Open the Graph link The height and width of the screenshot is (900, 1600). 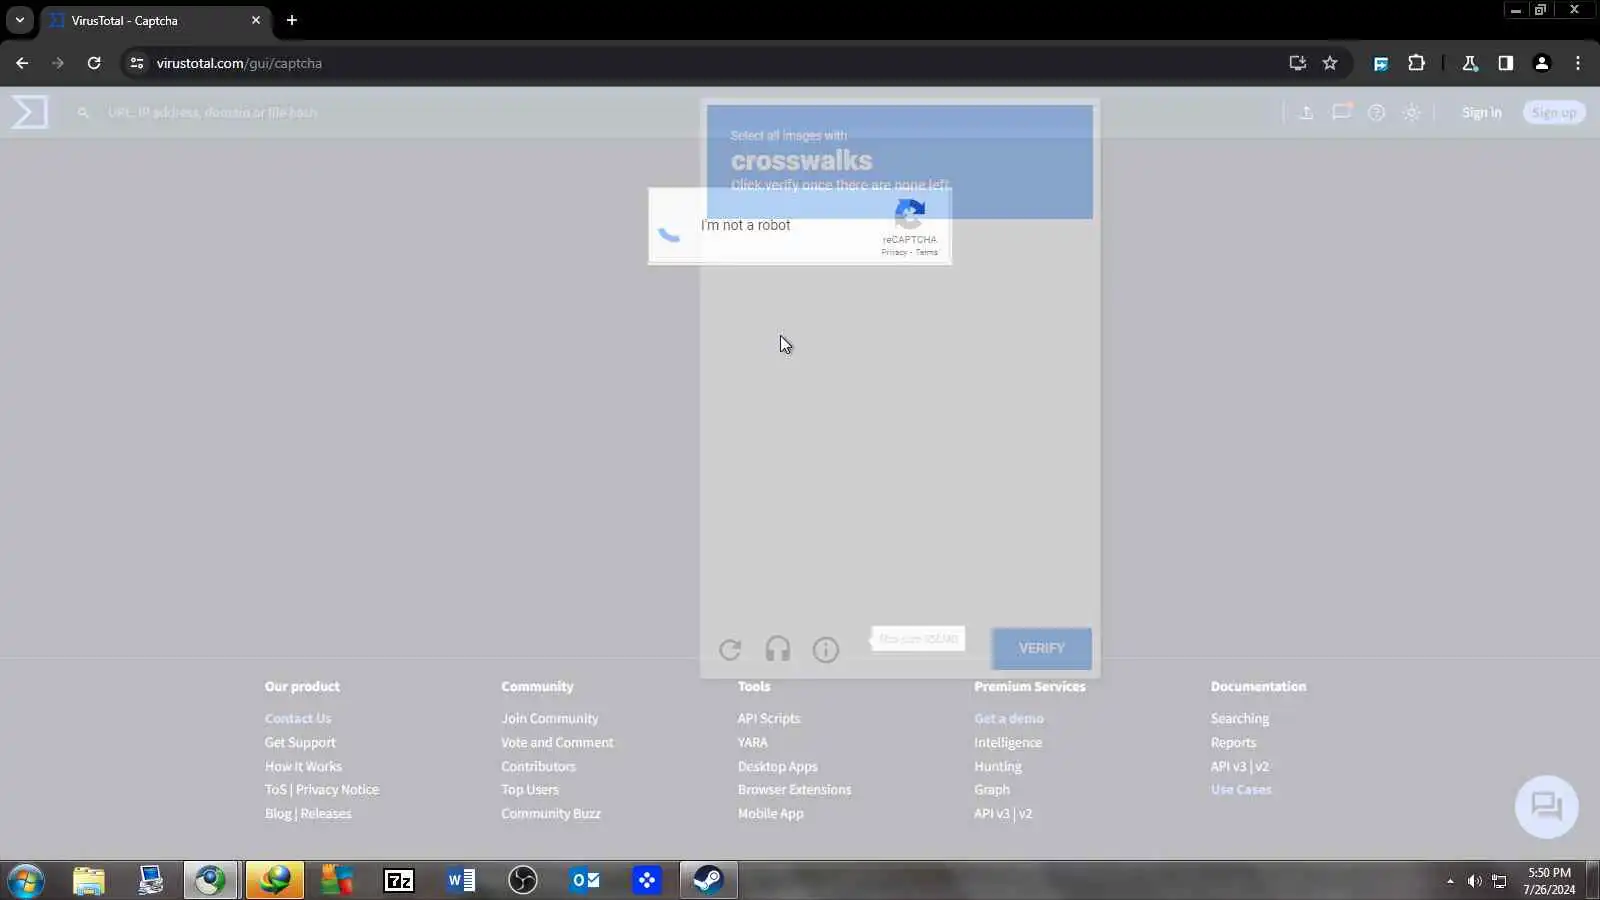point(992,789)
